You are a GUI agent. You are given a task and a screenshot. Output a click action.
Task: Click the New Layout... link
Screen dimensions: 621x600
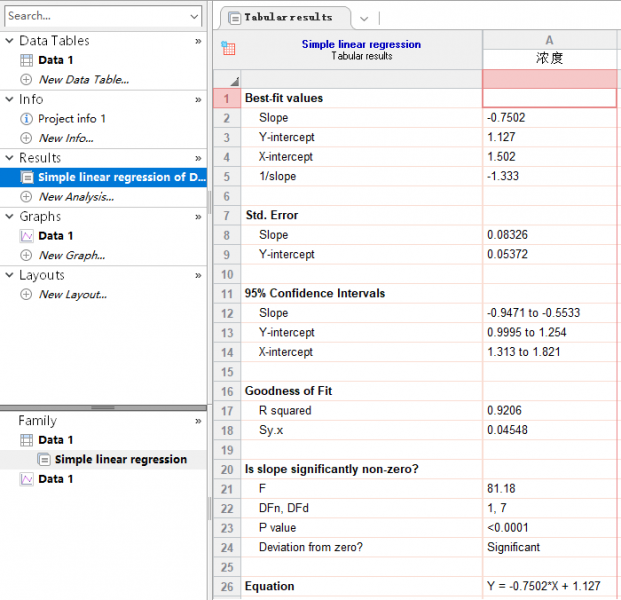73,295
